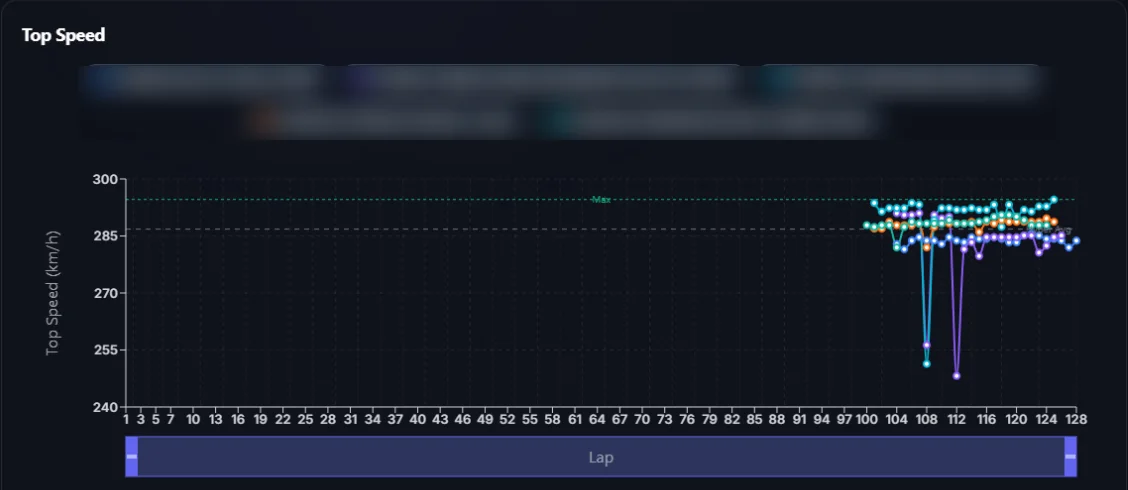
Task: Click the x-axis label for lap 100
Action: click(867, 419)
